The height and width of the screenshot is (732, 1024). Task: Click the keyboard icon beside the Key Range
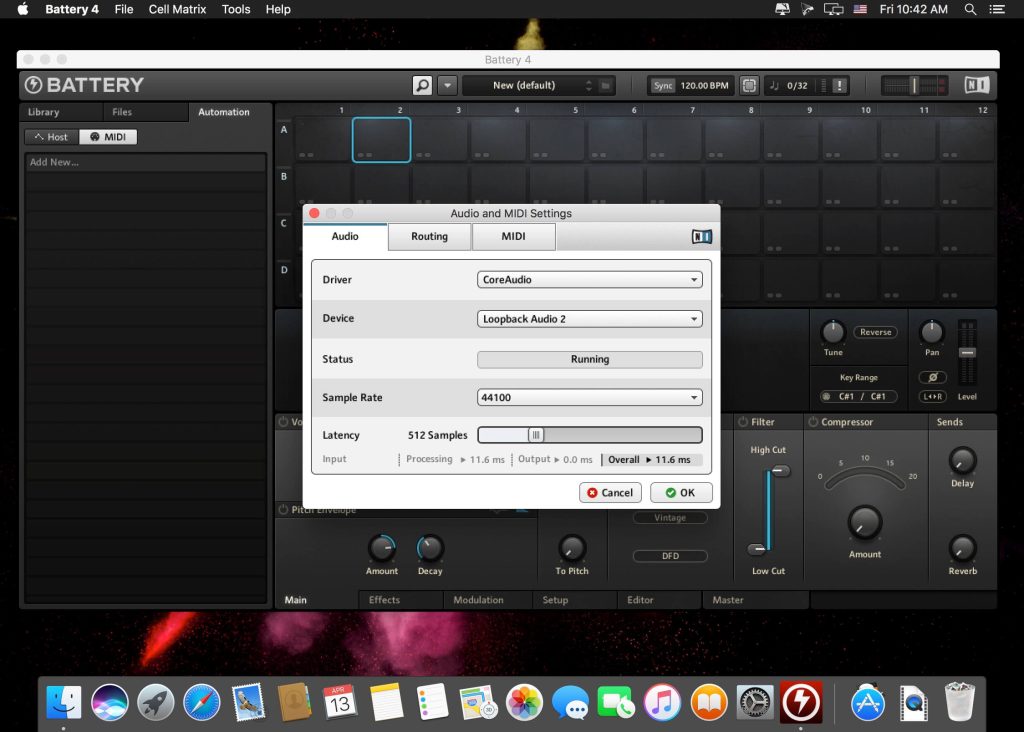[825, 396]
